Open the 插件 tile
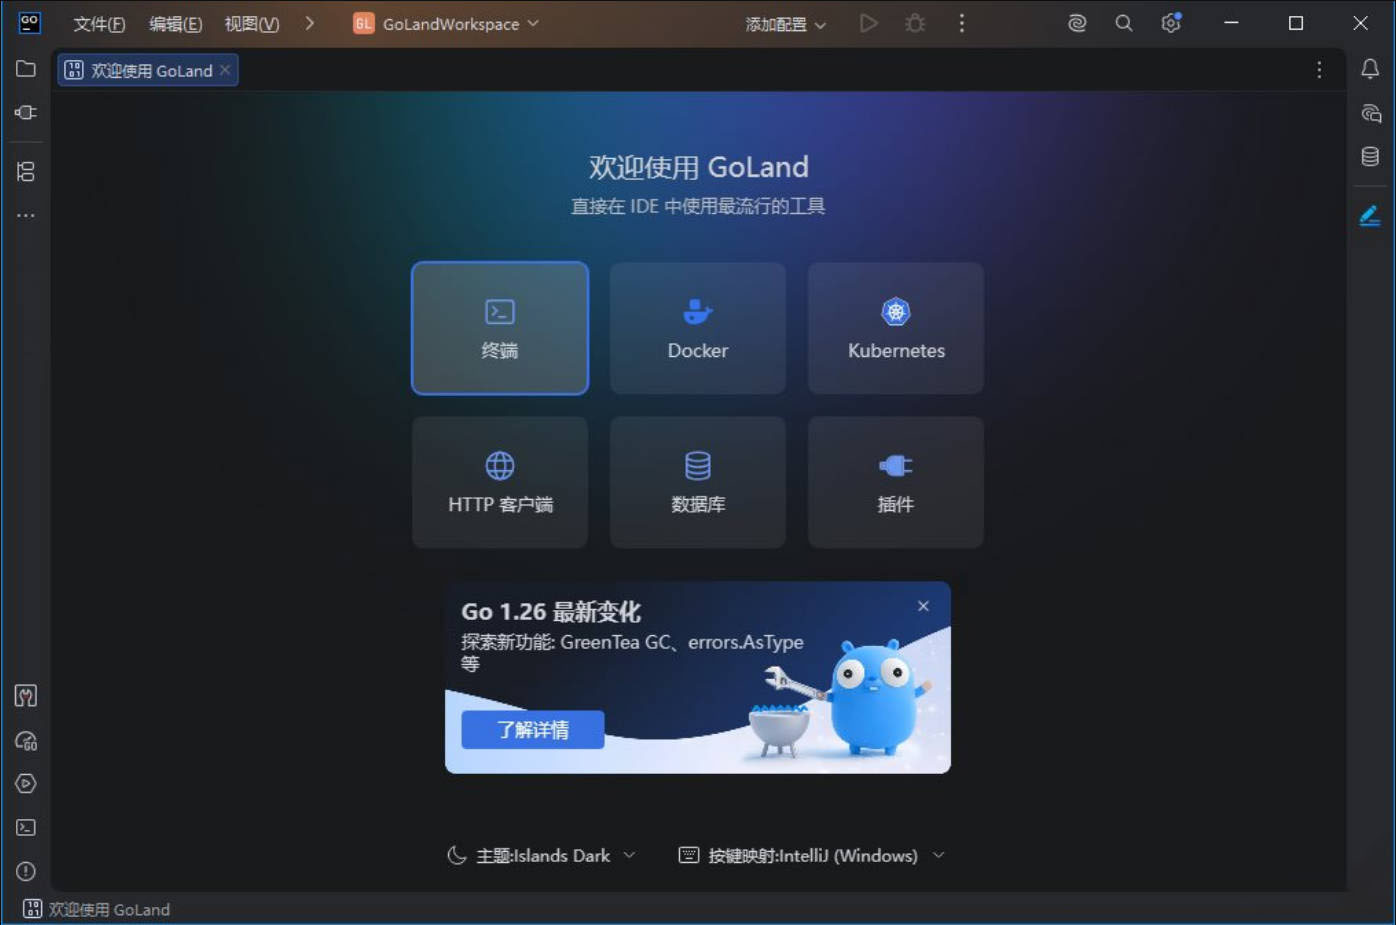The width and height of the screenshot is (1396, 925). tap(896, 482)
